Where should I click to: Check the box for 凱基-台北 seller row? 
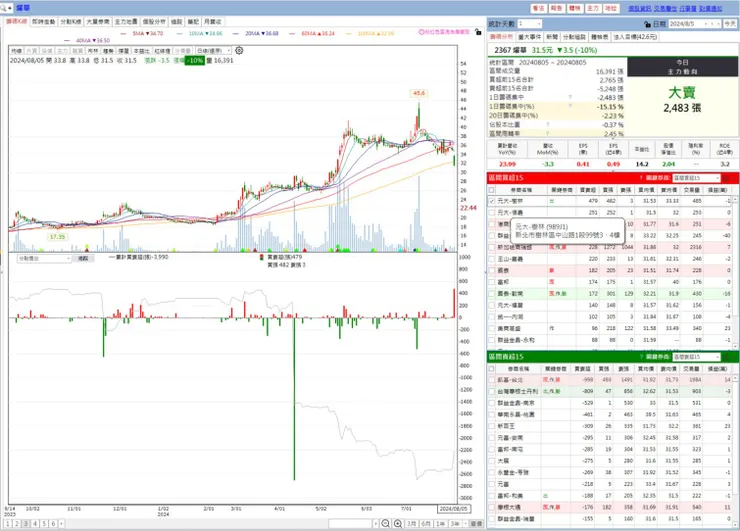coord(492,380)
